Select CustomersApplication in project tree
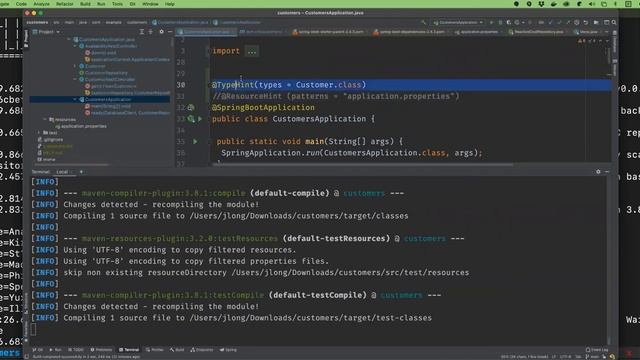 click(108, 99)
